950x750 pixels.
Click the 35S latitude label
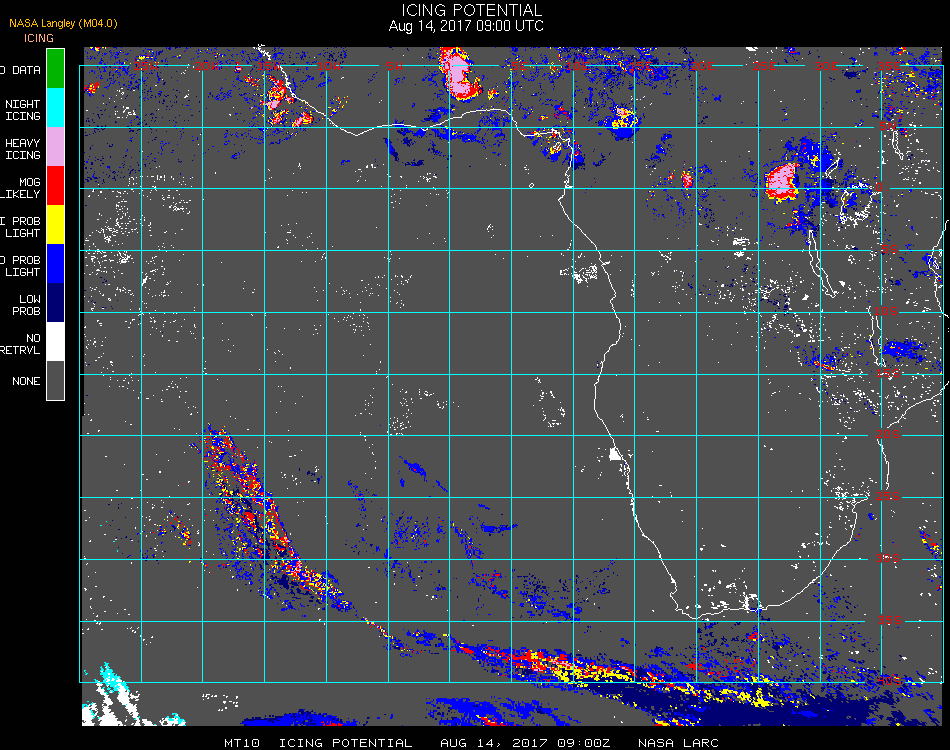[889, 620]
